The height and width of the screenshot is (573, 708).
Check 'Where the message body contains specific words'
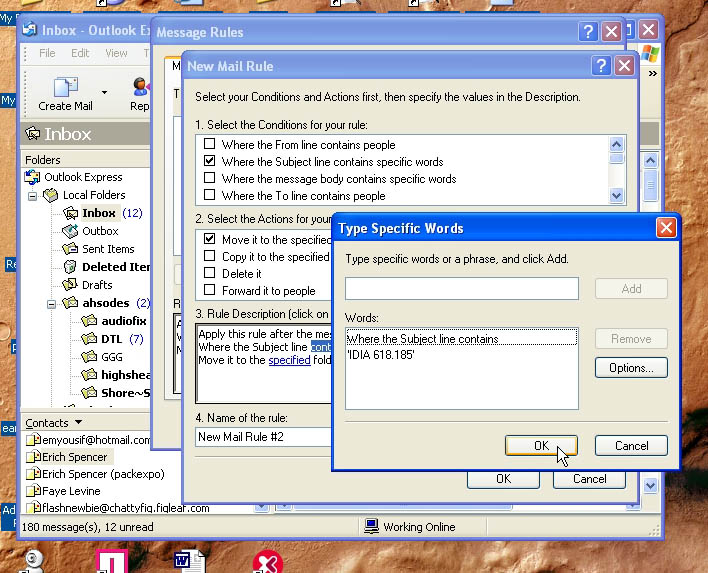pyautogui.click(x=210, y=178)
